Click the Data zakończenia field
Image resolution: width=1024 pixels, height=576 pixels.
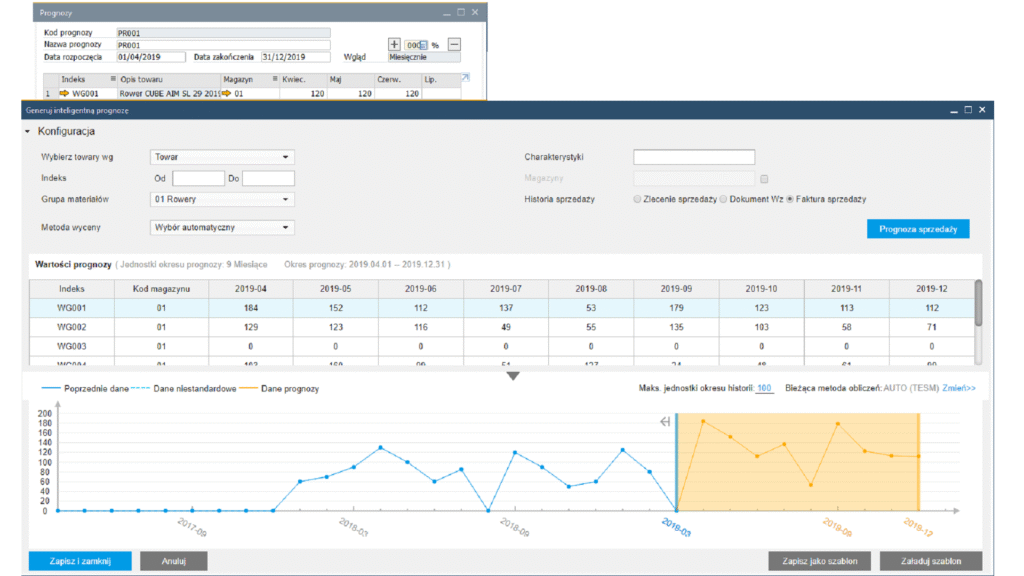pyautogui.click(x=296, y=57)
